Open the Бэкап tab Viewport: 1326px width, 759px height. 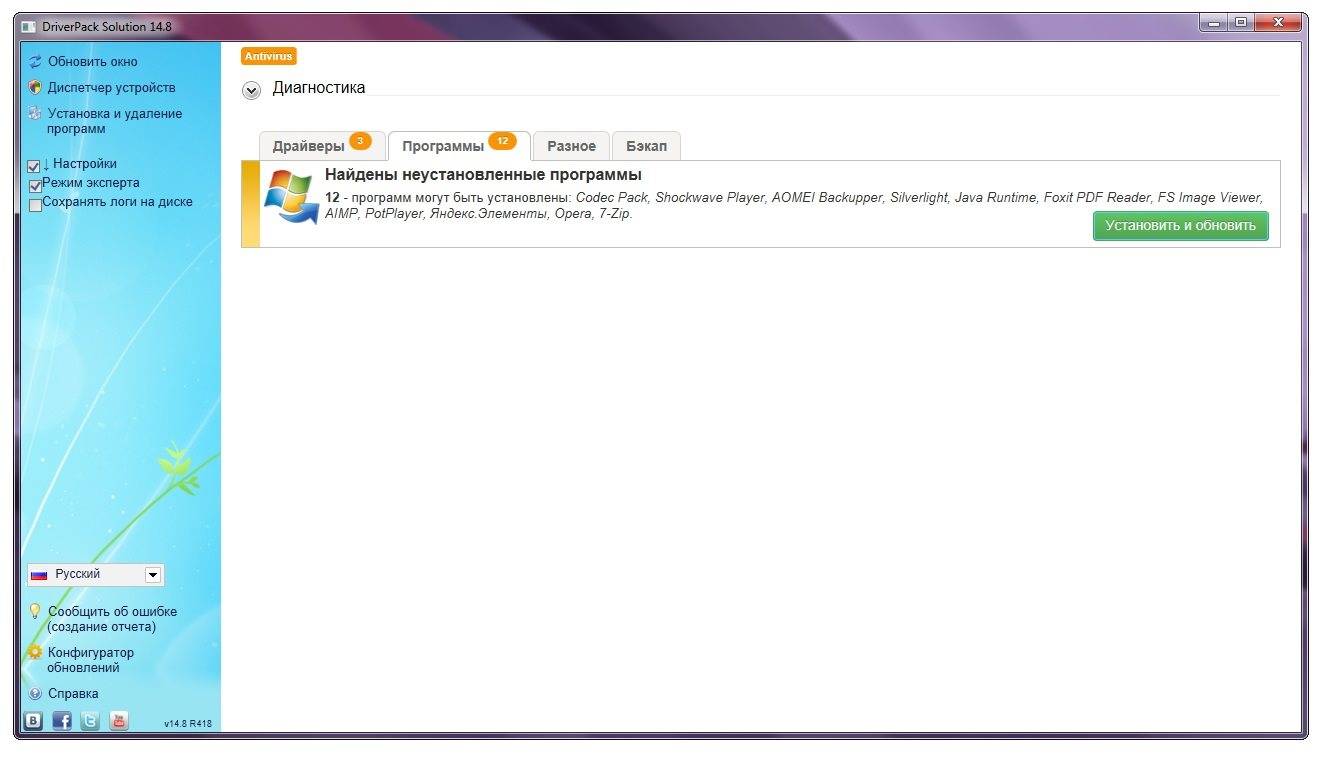click(646, 146)
